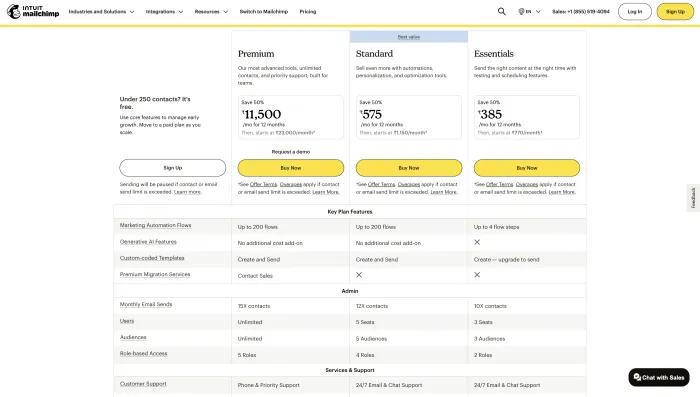Click Request a demo link
Image resolution: width=700 pixels, height=397 pixels.
(x=291, y=152)
